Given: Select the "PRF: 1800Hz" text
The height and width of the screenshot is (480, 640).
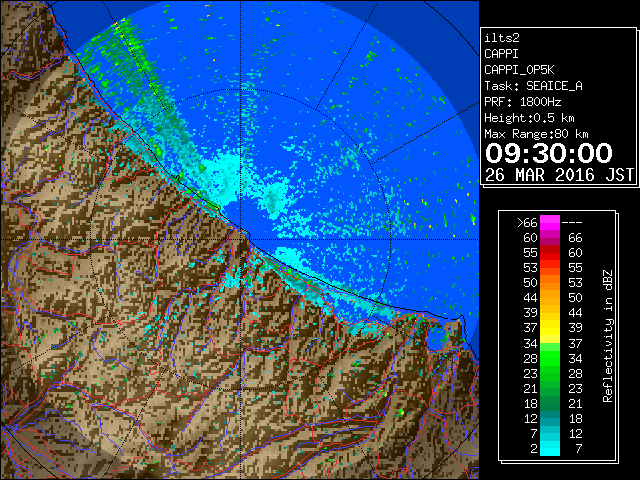Looking at the screenshot, I should tap(524, 102).
